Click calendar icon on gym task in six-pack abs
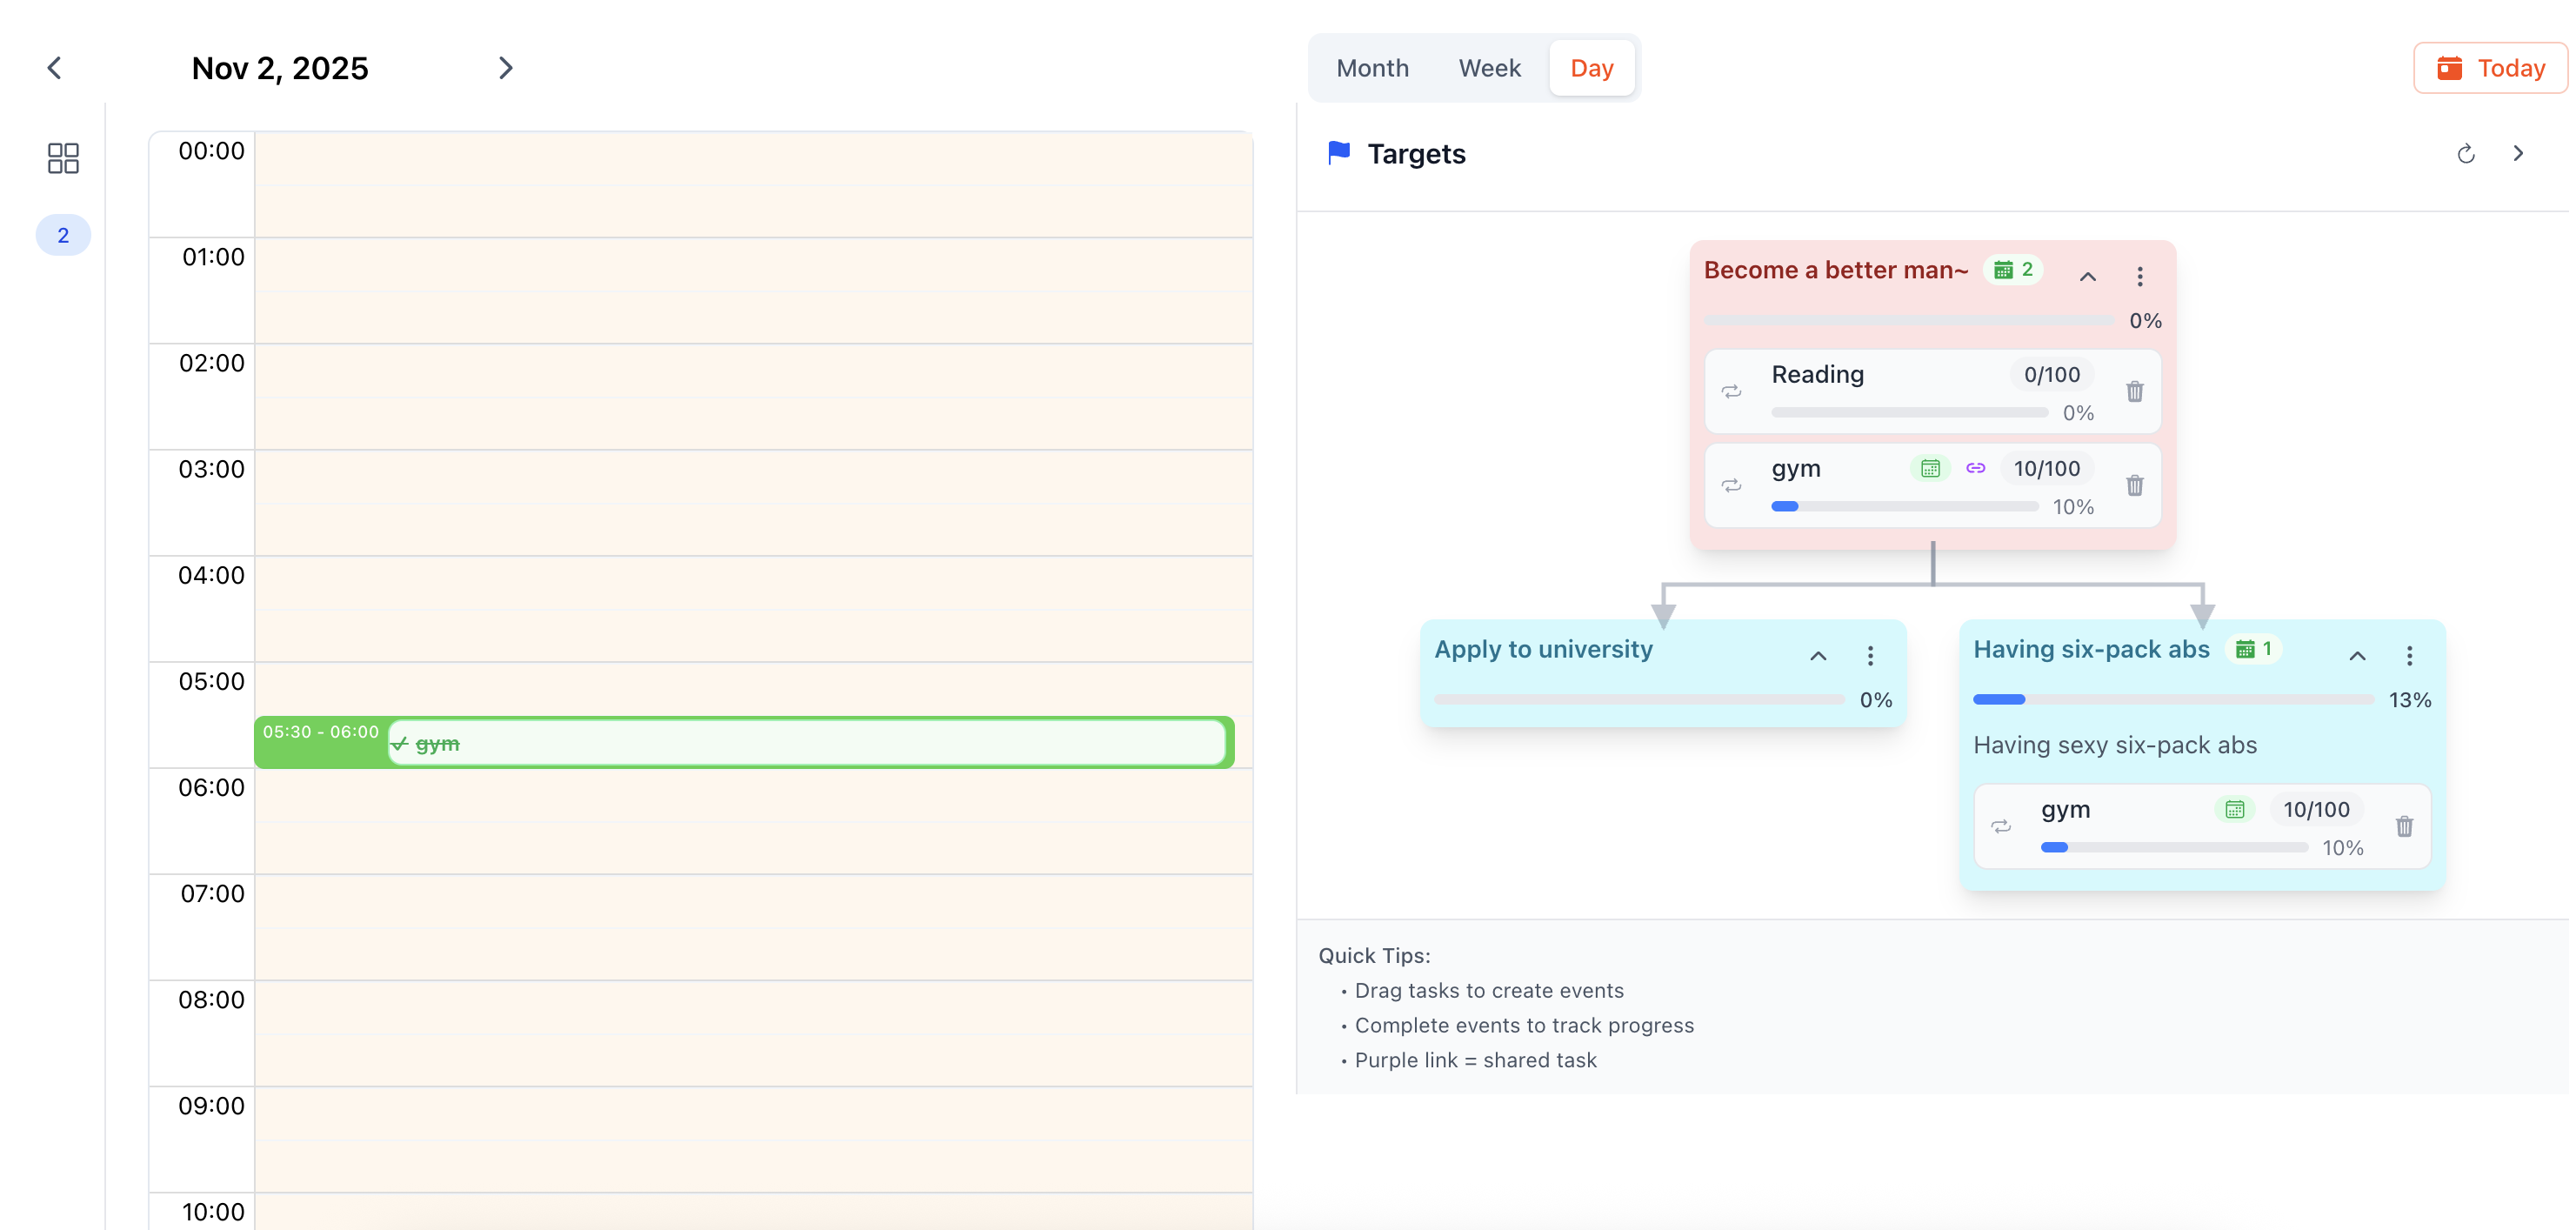2576x1230 pixels. [x=2235, y=809]
